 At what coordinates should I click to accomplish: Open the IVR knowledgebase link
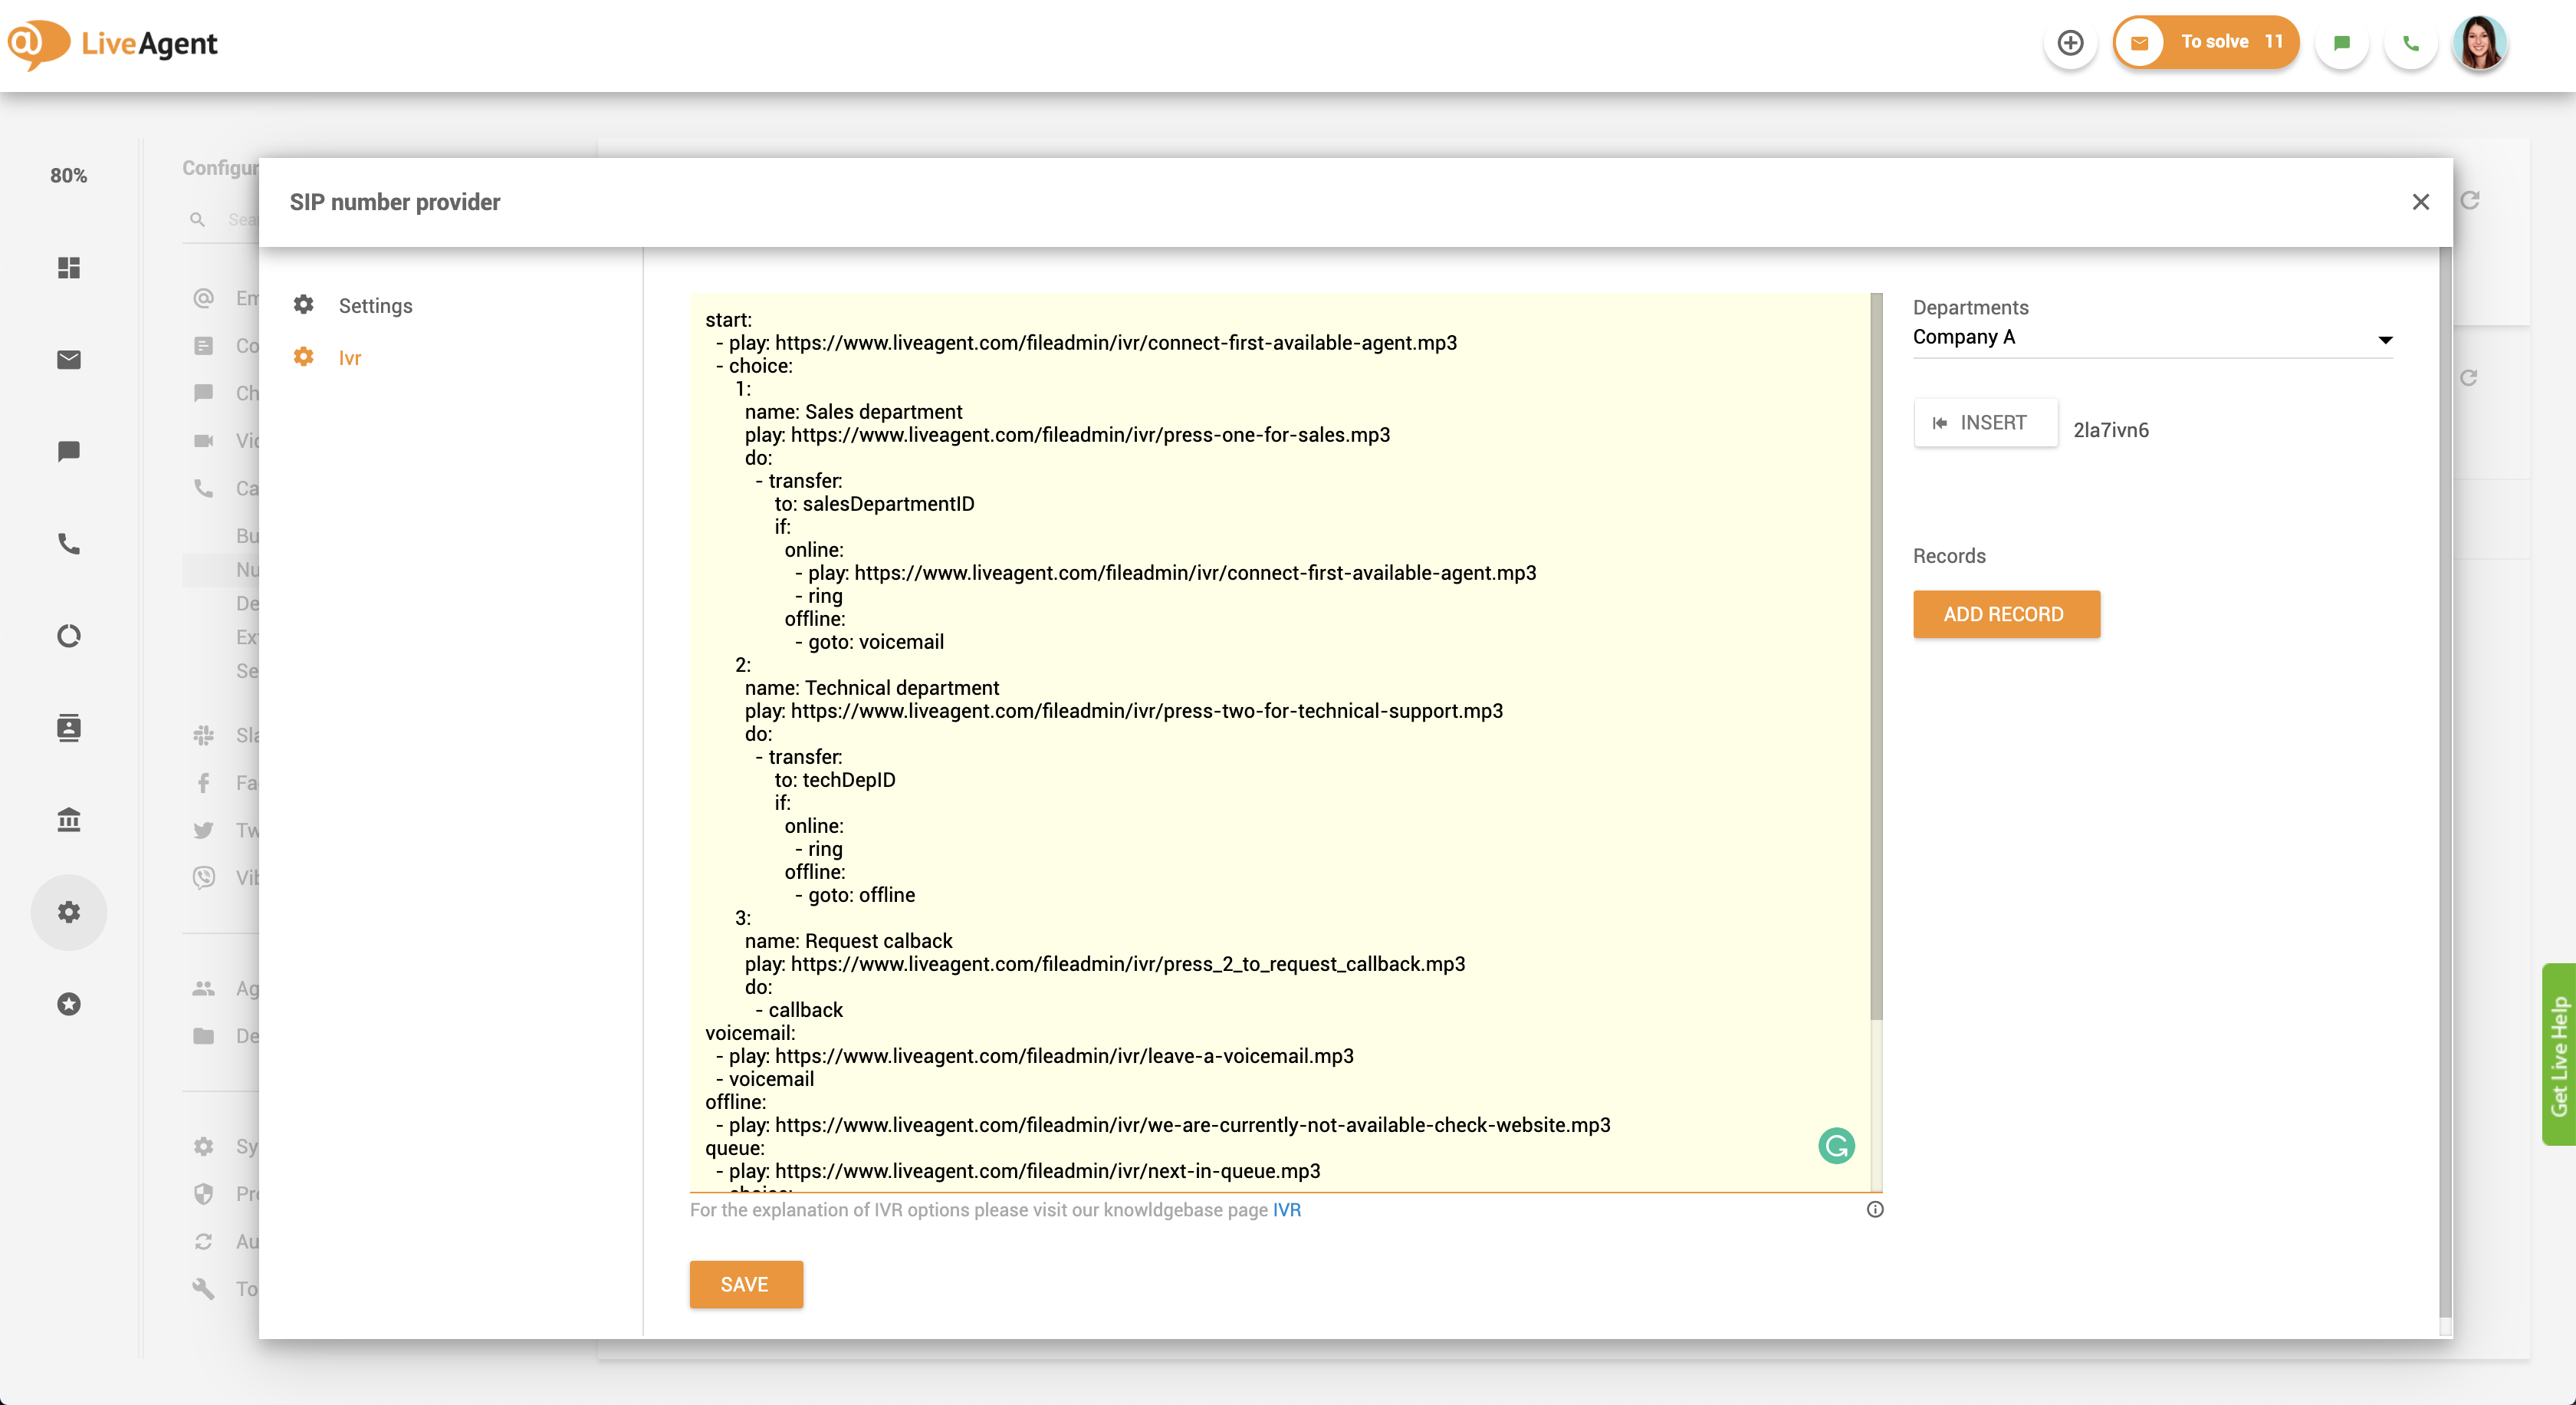1285,1210
